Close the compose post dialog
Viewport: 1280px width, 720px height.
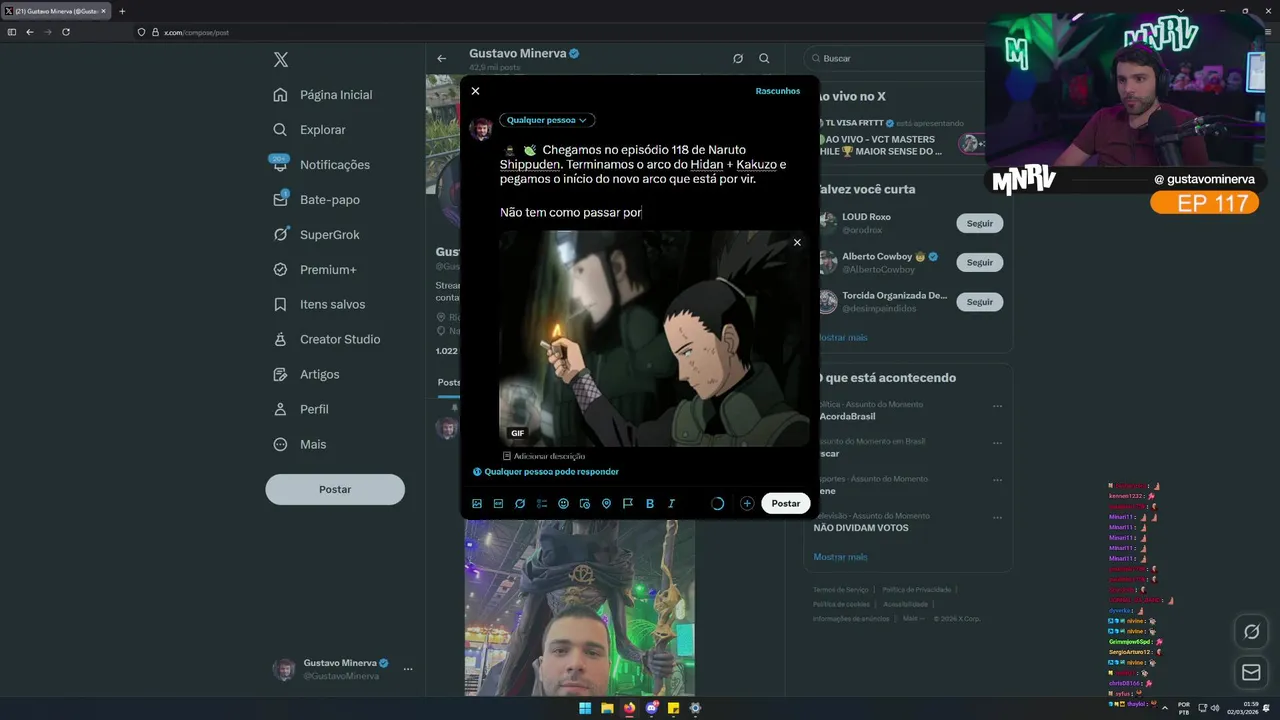tap(475, 91)
